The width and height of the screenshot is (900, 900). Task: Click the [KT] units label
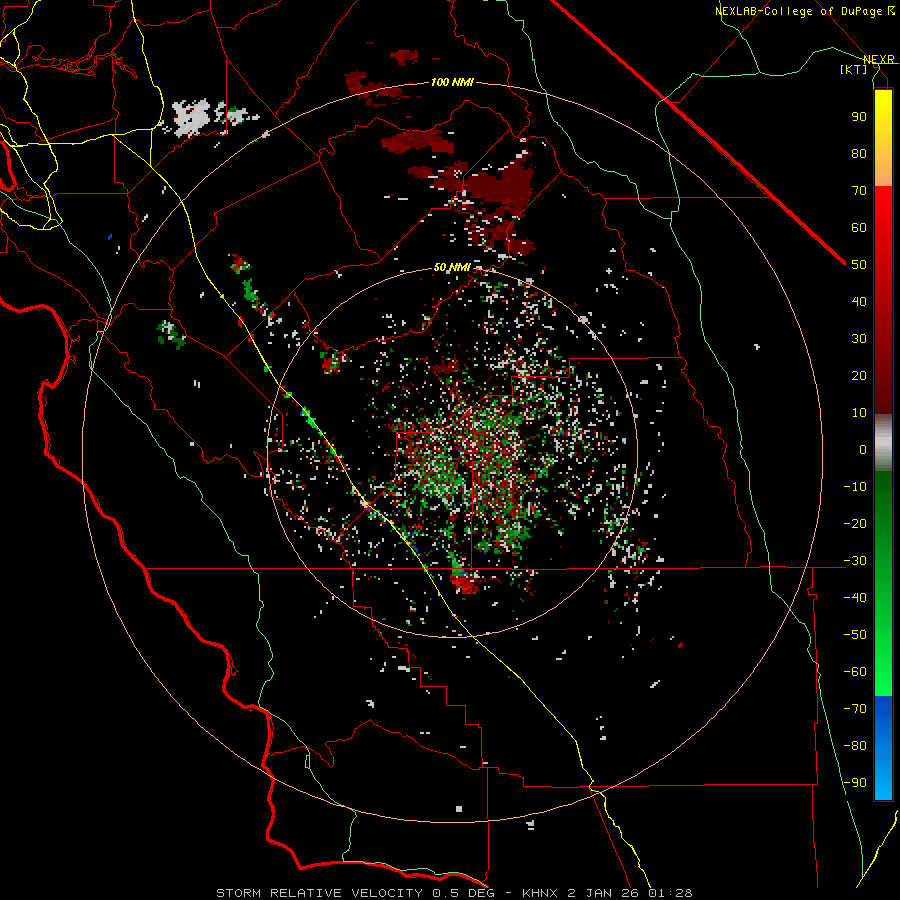(854, 69)
